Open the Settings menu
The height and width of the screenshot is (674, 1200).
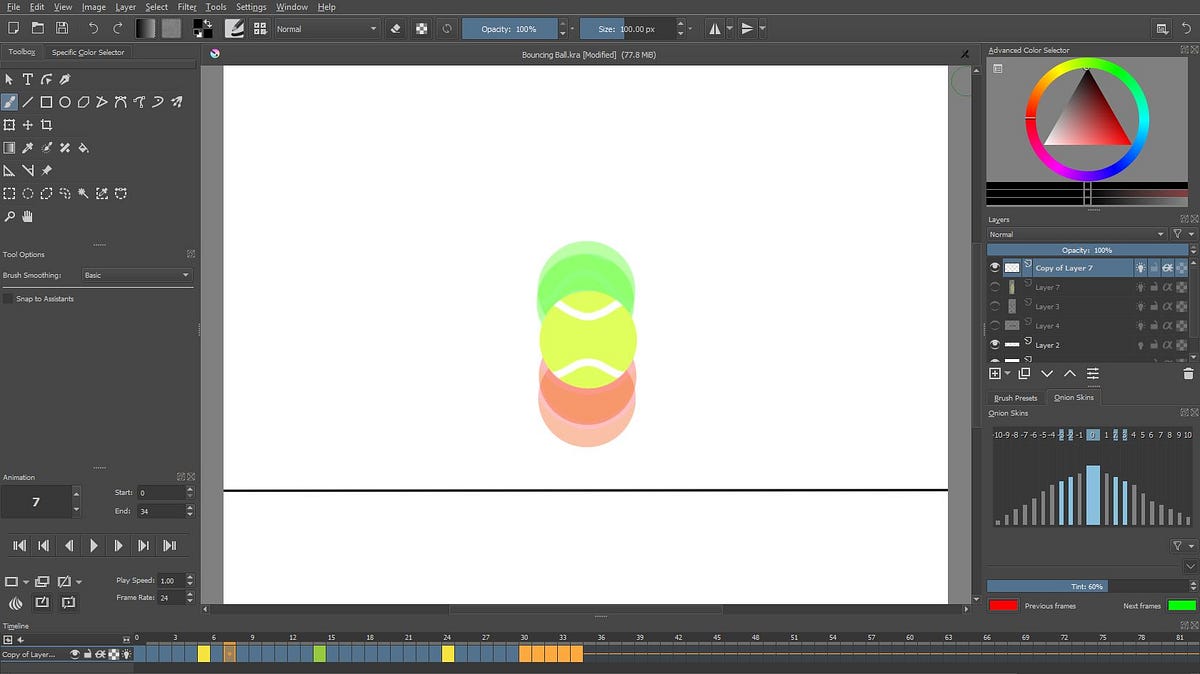pyautogui.click(x=251, y=7)
